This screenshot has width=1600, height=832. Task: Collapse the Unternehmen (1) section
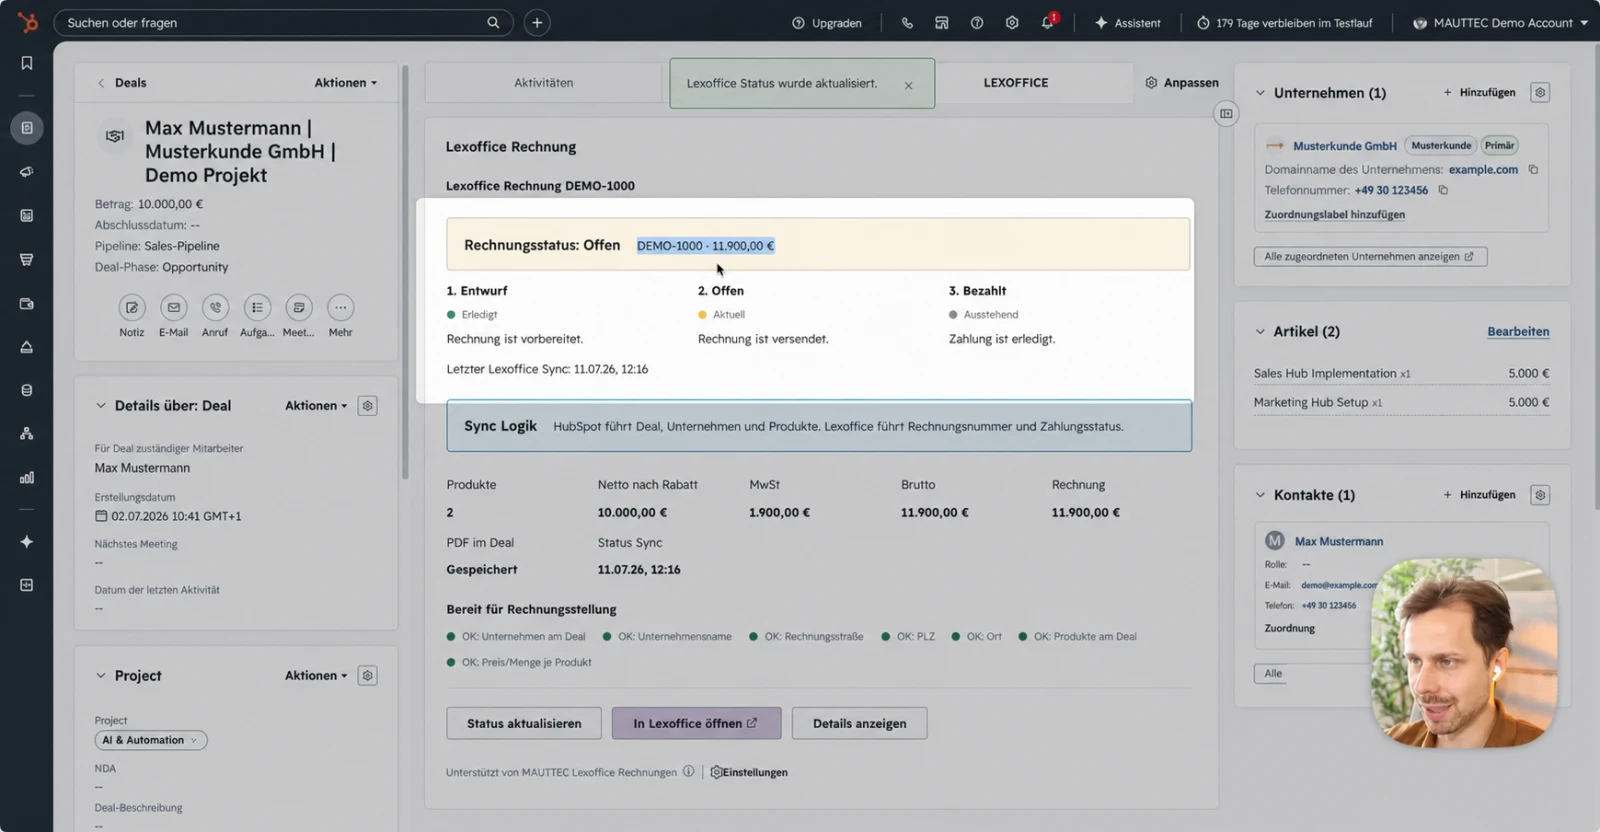click(x=1260, y=93)
